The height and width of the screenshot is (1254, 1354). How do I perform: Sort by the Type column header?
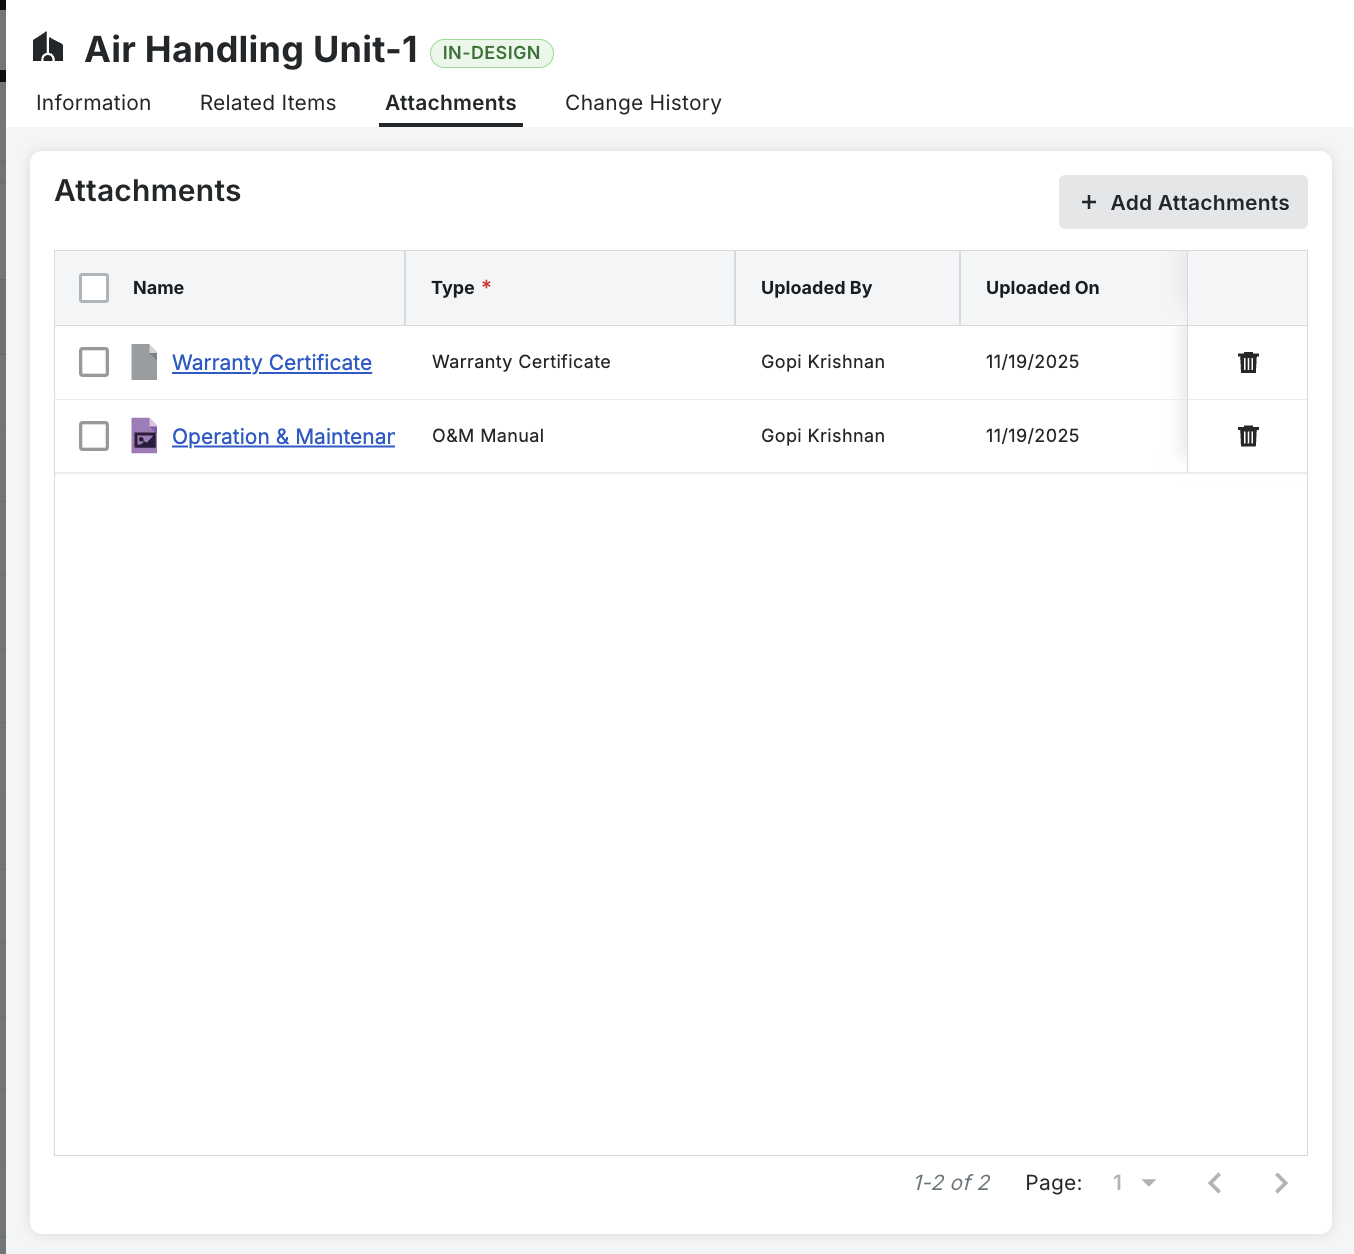tap(453, 288)
